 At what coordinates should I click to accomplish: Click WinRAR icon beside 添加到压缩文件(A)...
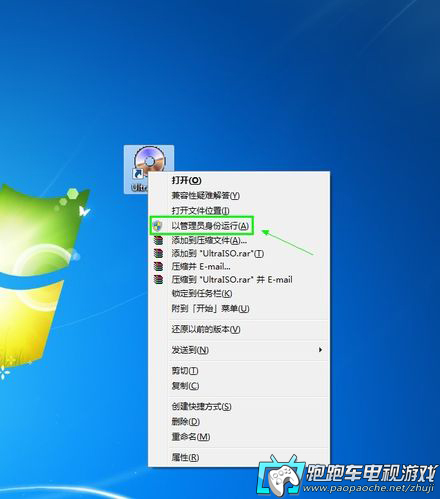pos(158,240)
